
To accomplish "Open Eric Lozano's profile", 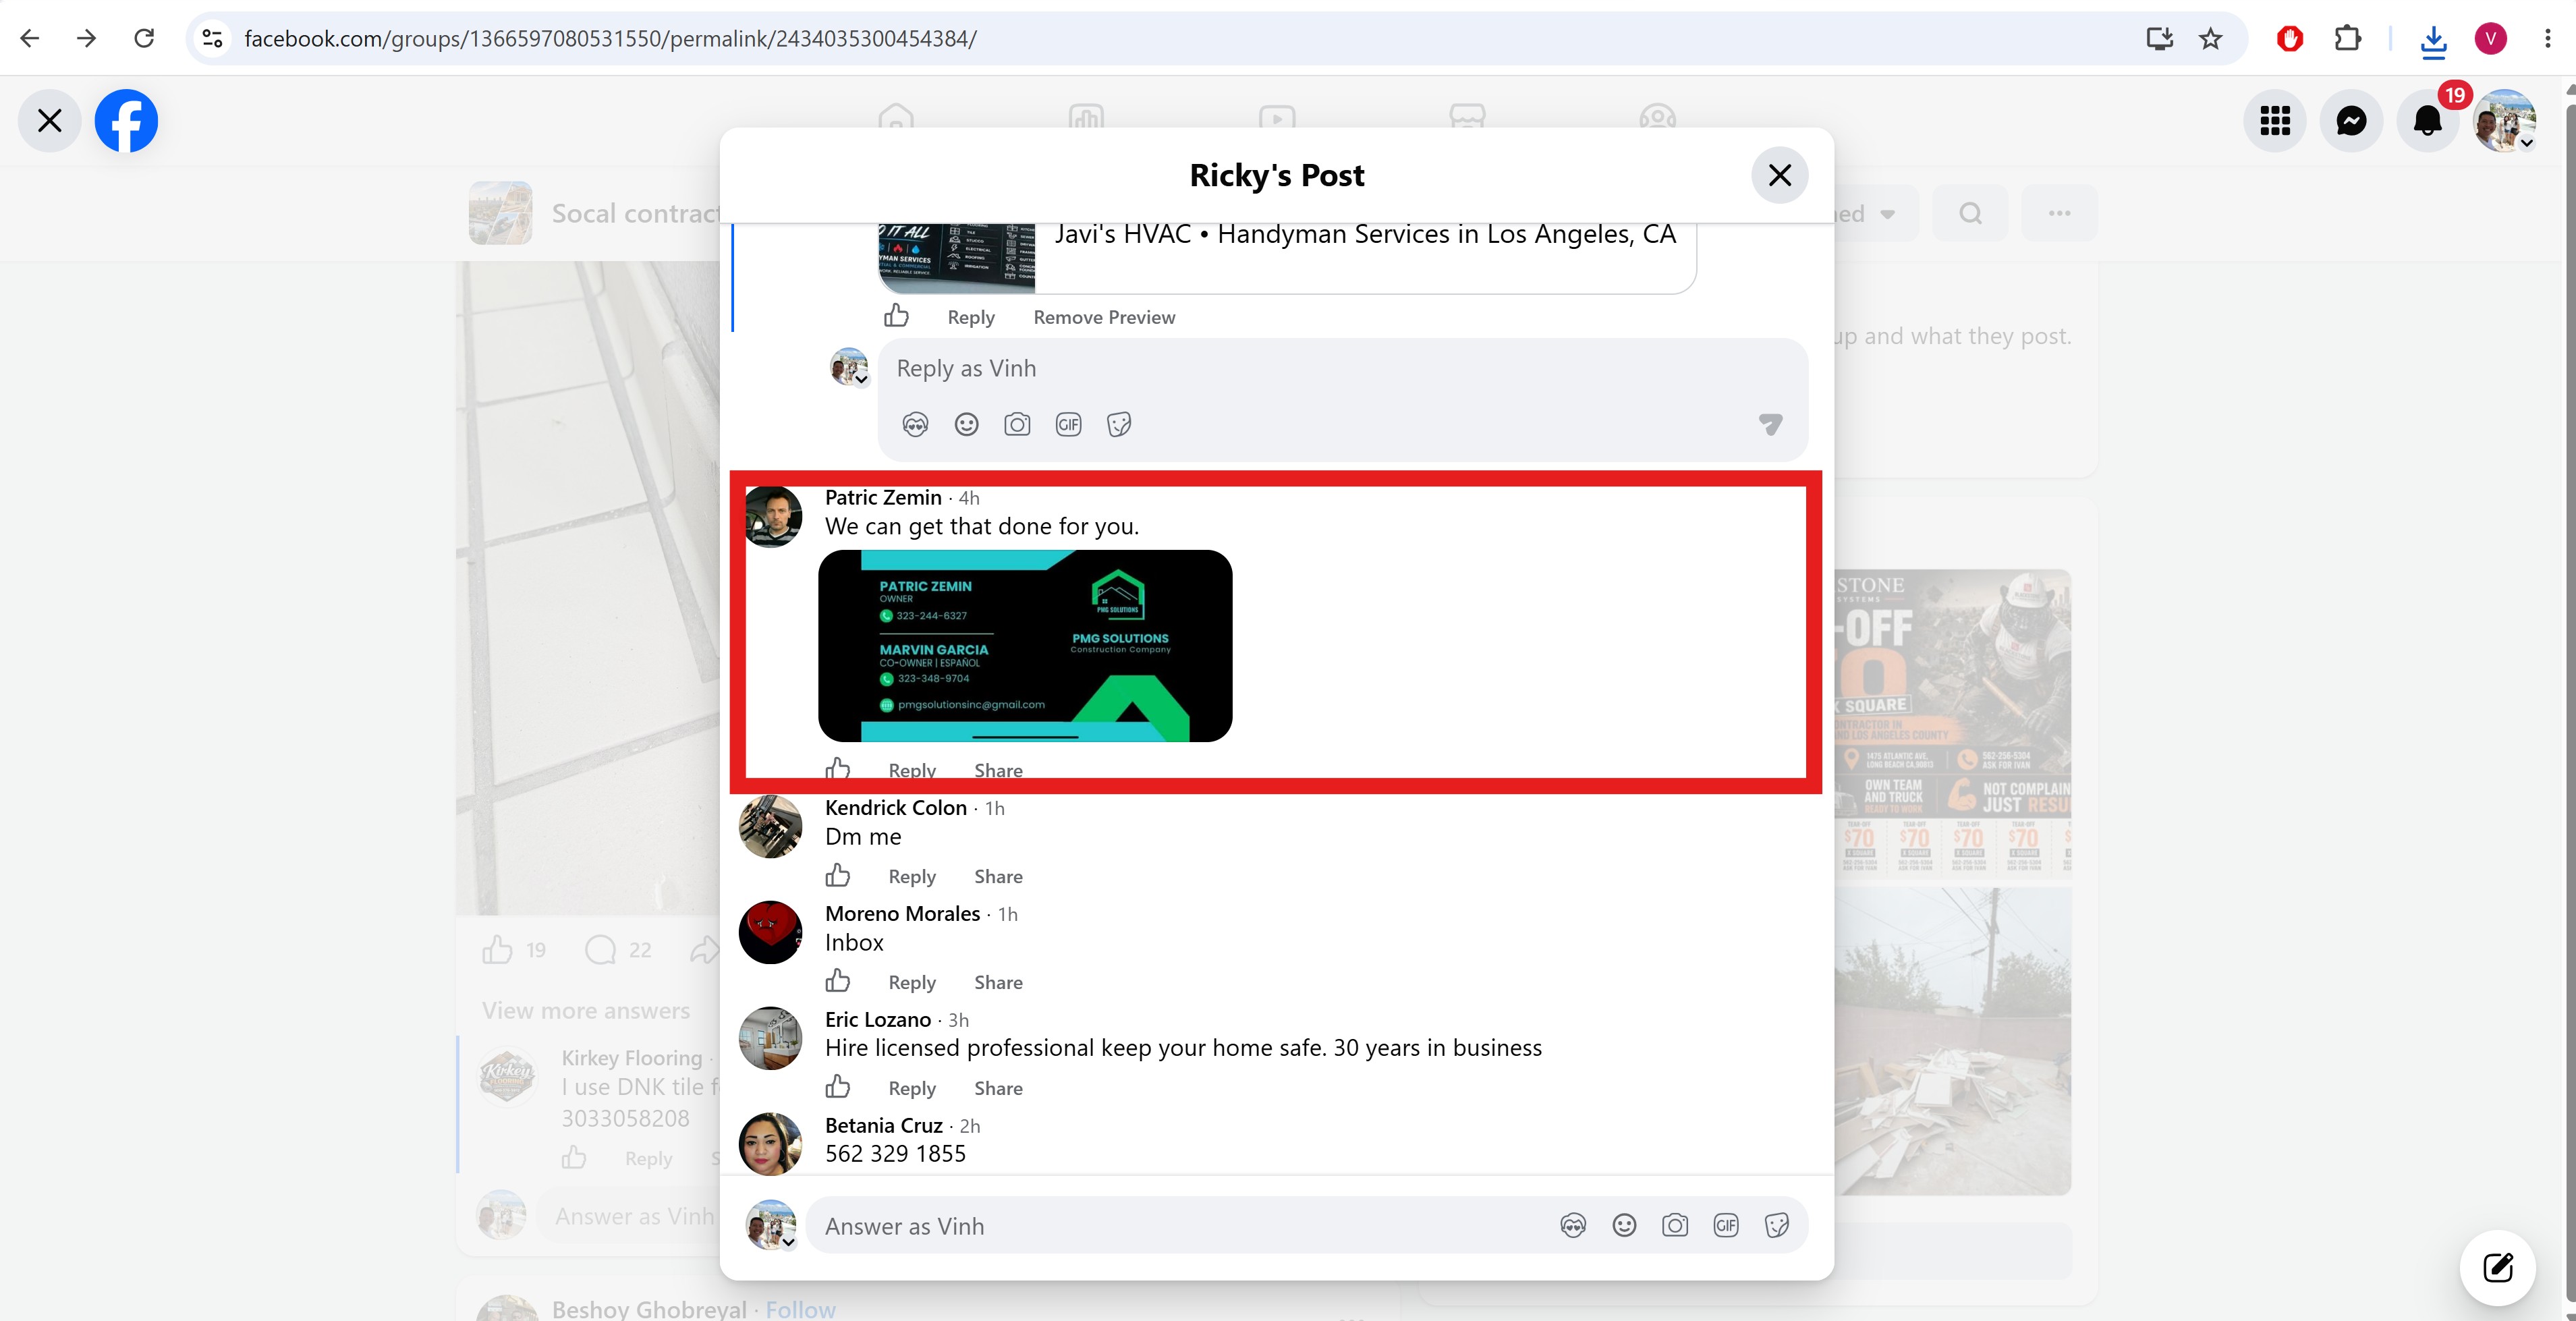I will (x=878, y=1019).
